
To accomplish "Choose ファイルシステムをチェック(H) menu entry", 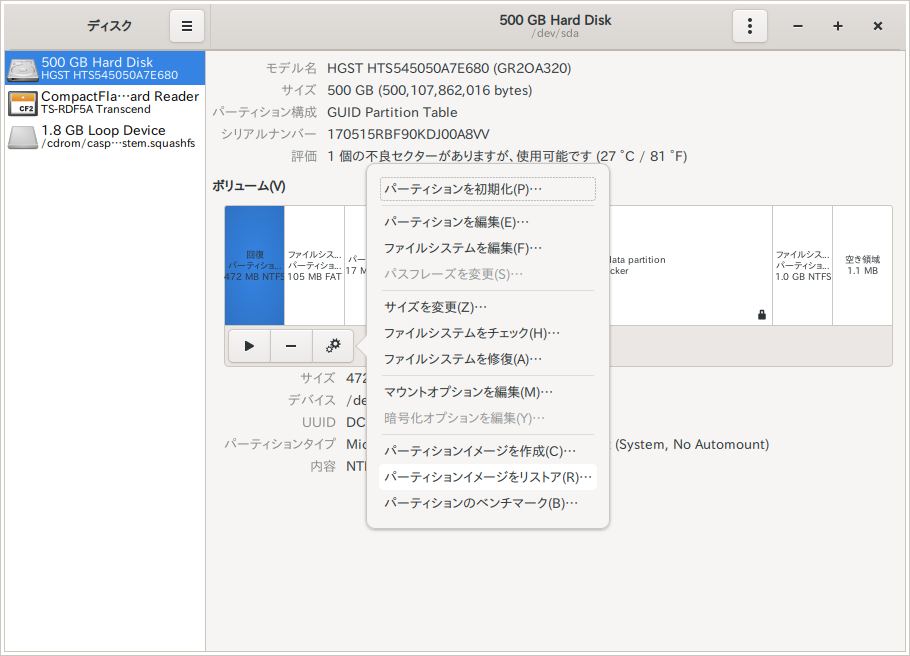I will (x=488, y=333).
